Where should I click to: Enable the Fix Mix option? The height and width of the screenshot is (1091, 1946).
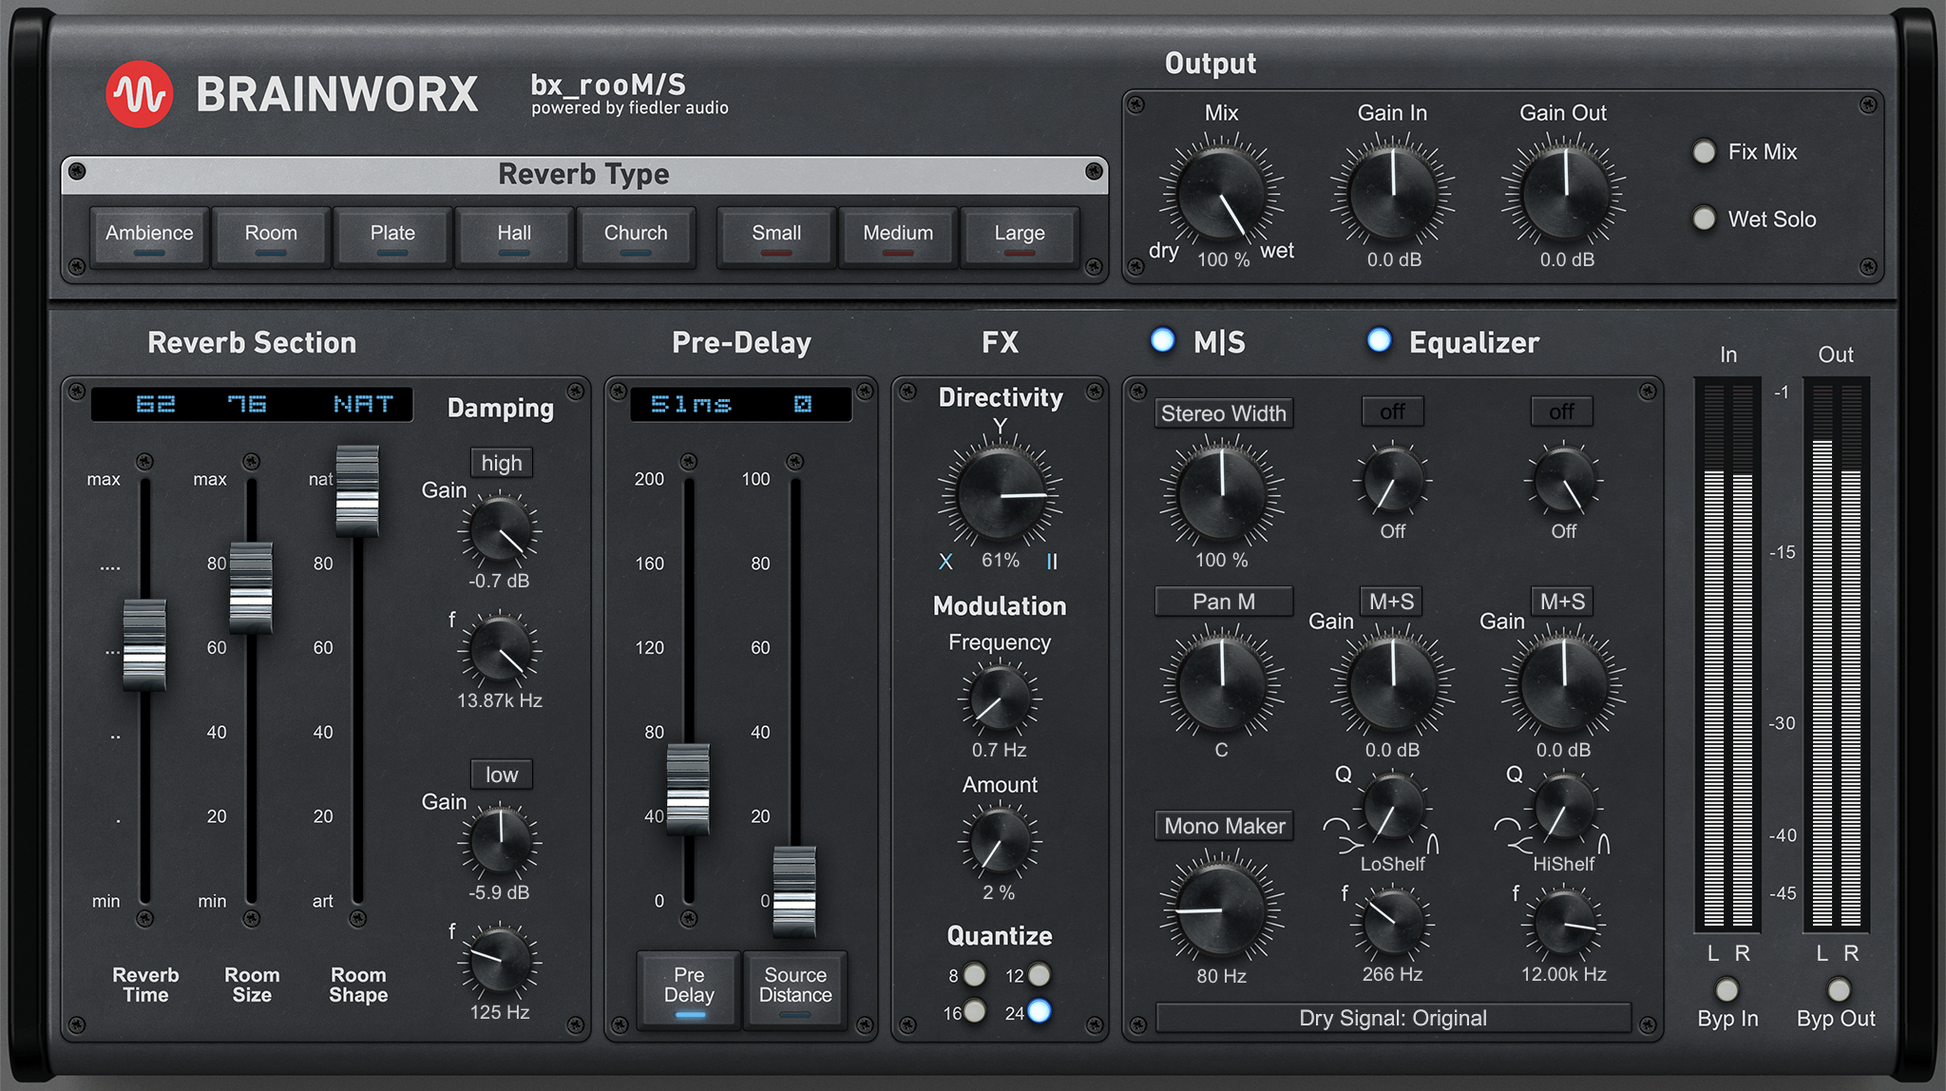pos(1704,152)
